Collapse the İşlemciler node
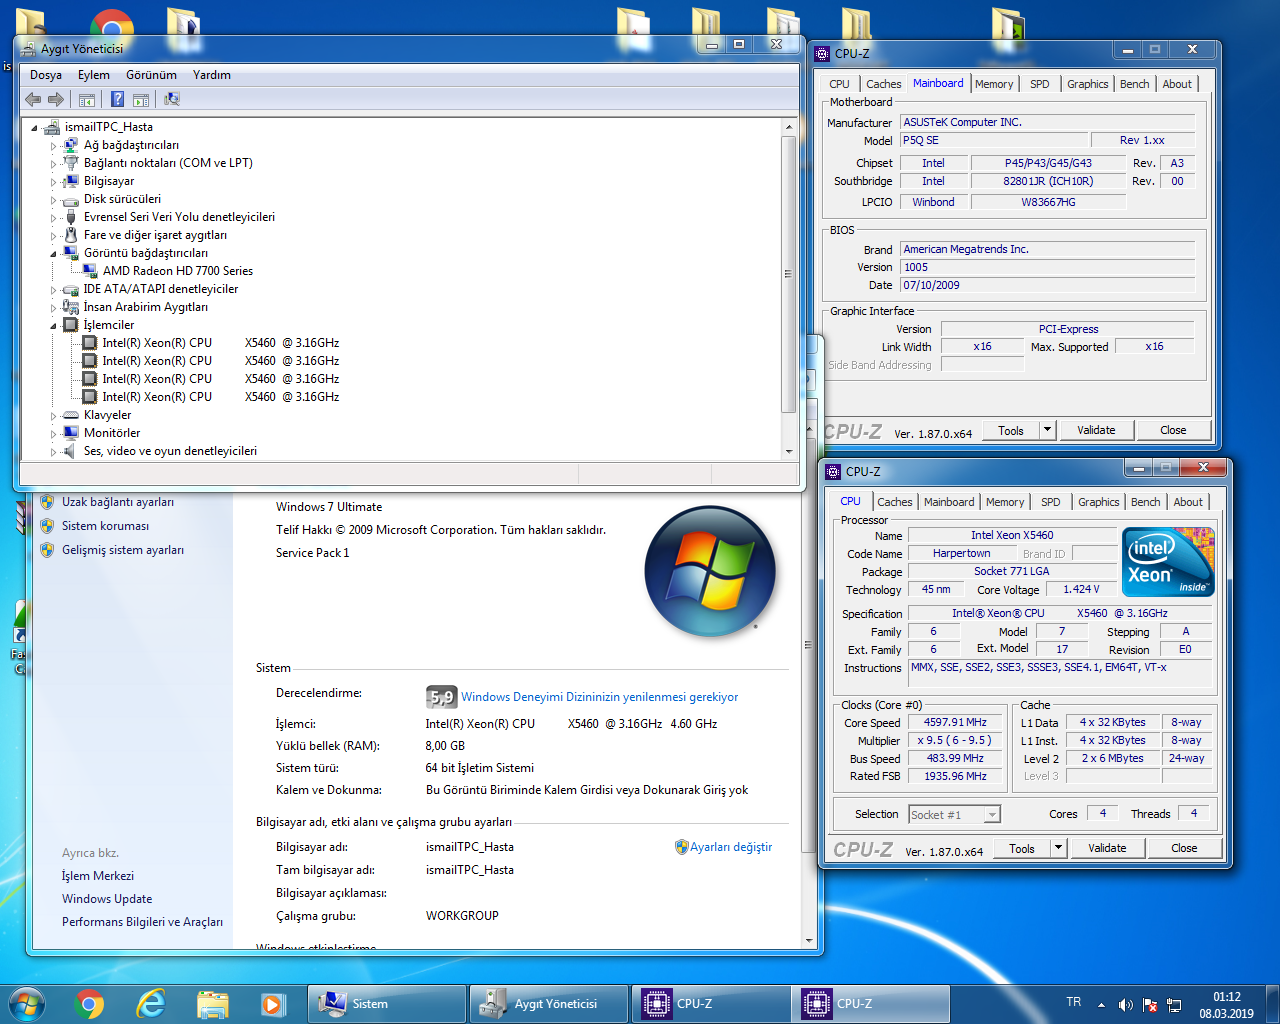 tap(54, 326)
